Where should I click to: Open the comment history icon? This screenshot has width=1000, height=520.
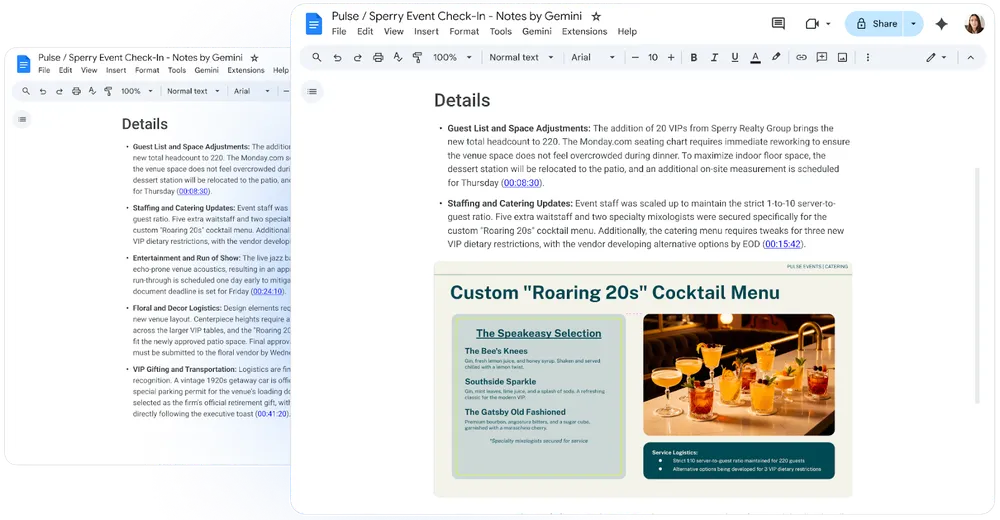point(778,24)
